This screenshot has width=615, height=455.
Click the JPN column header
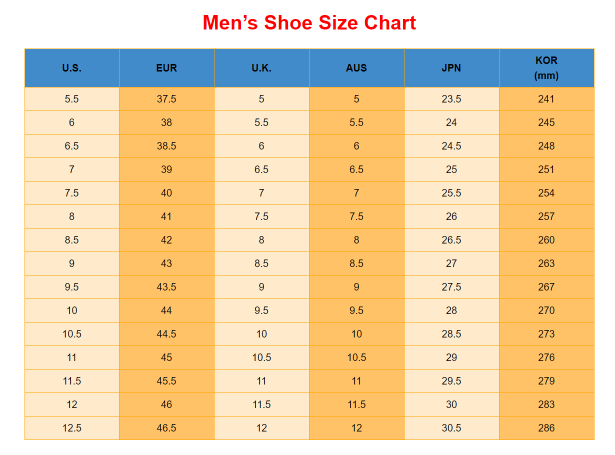coord(451,68)
